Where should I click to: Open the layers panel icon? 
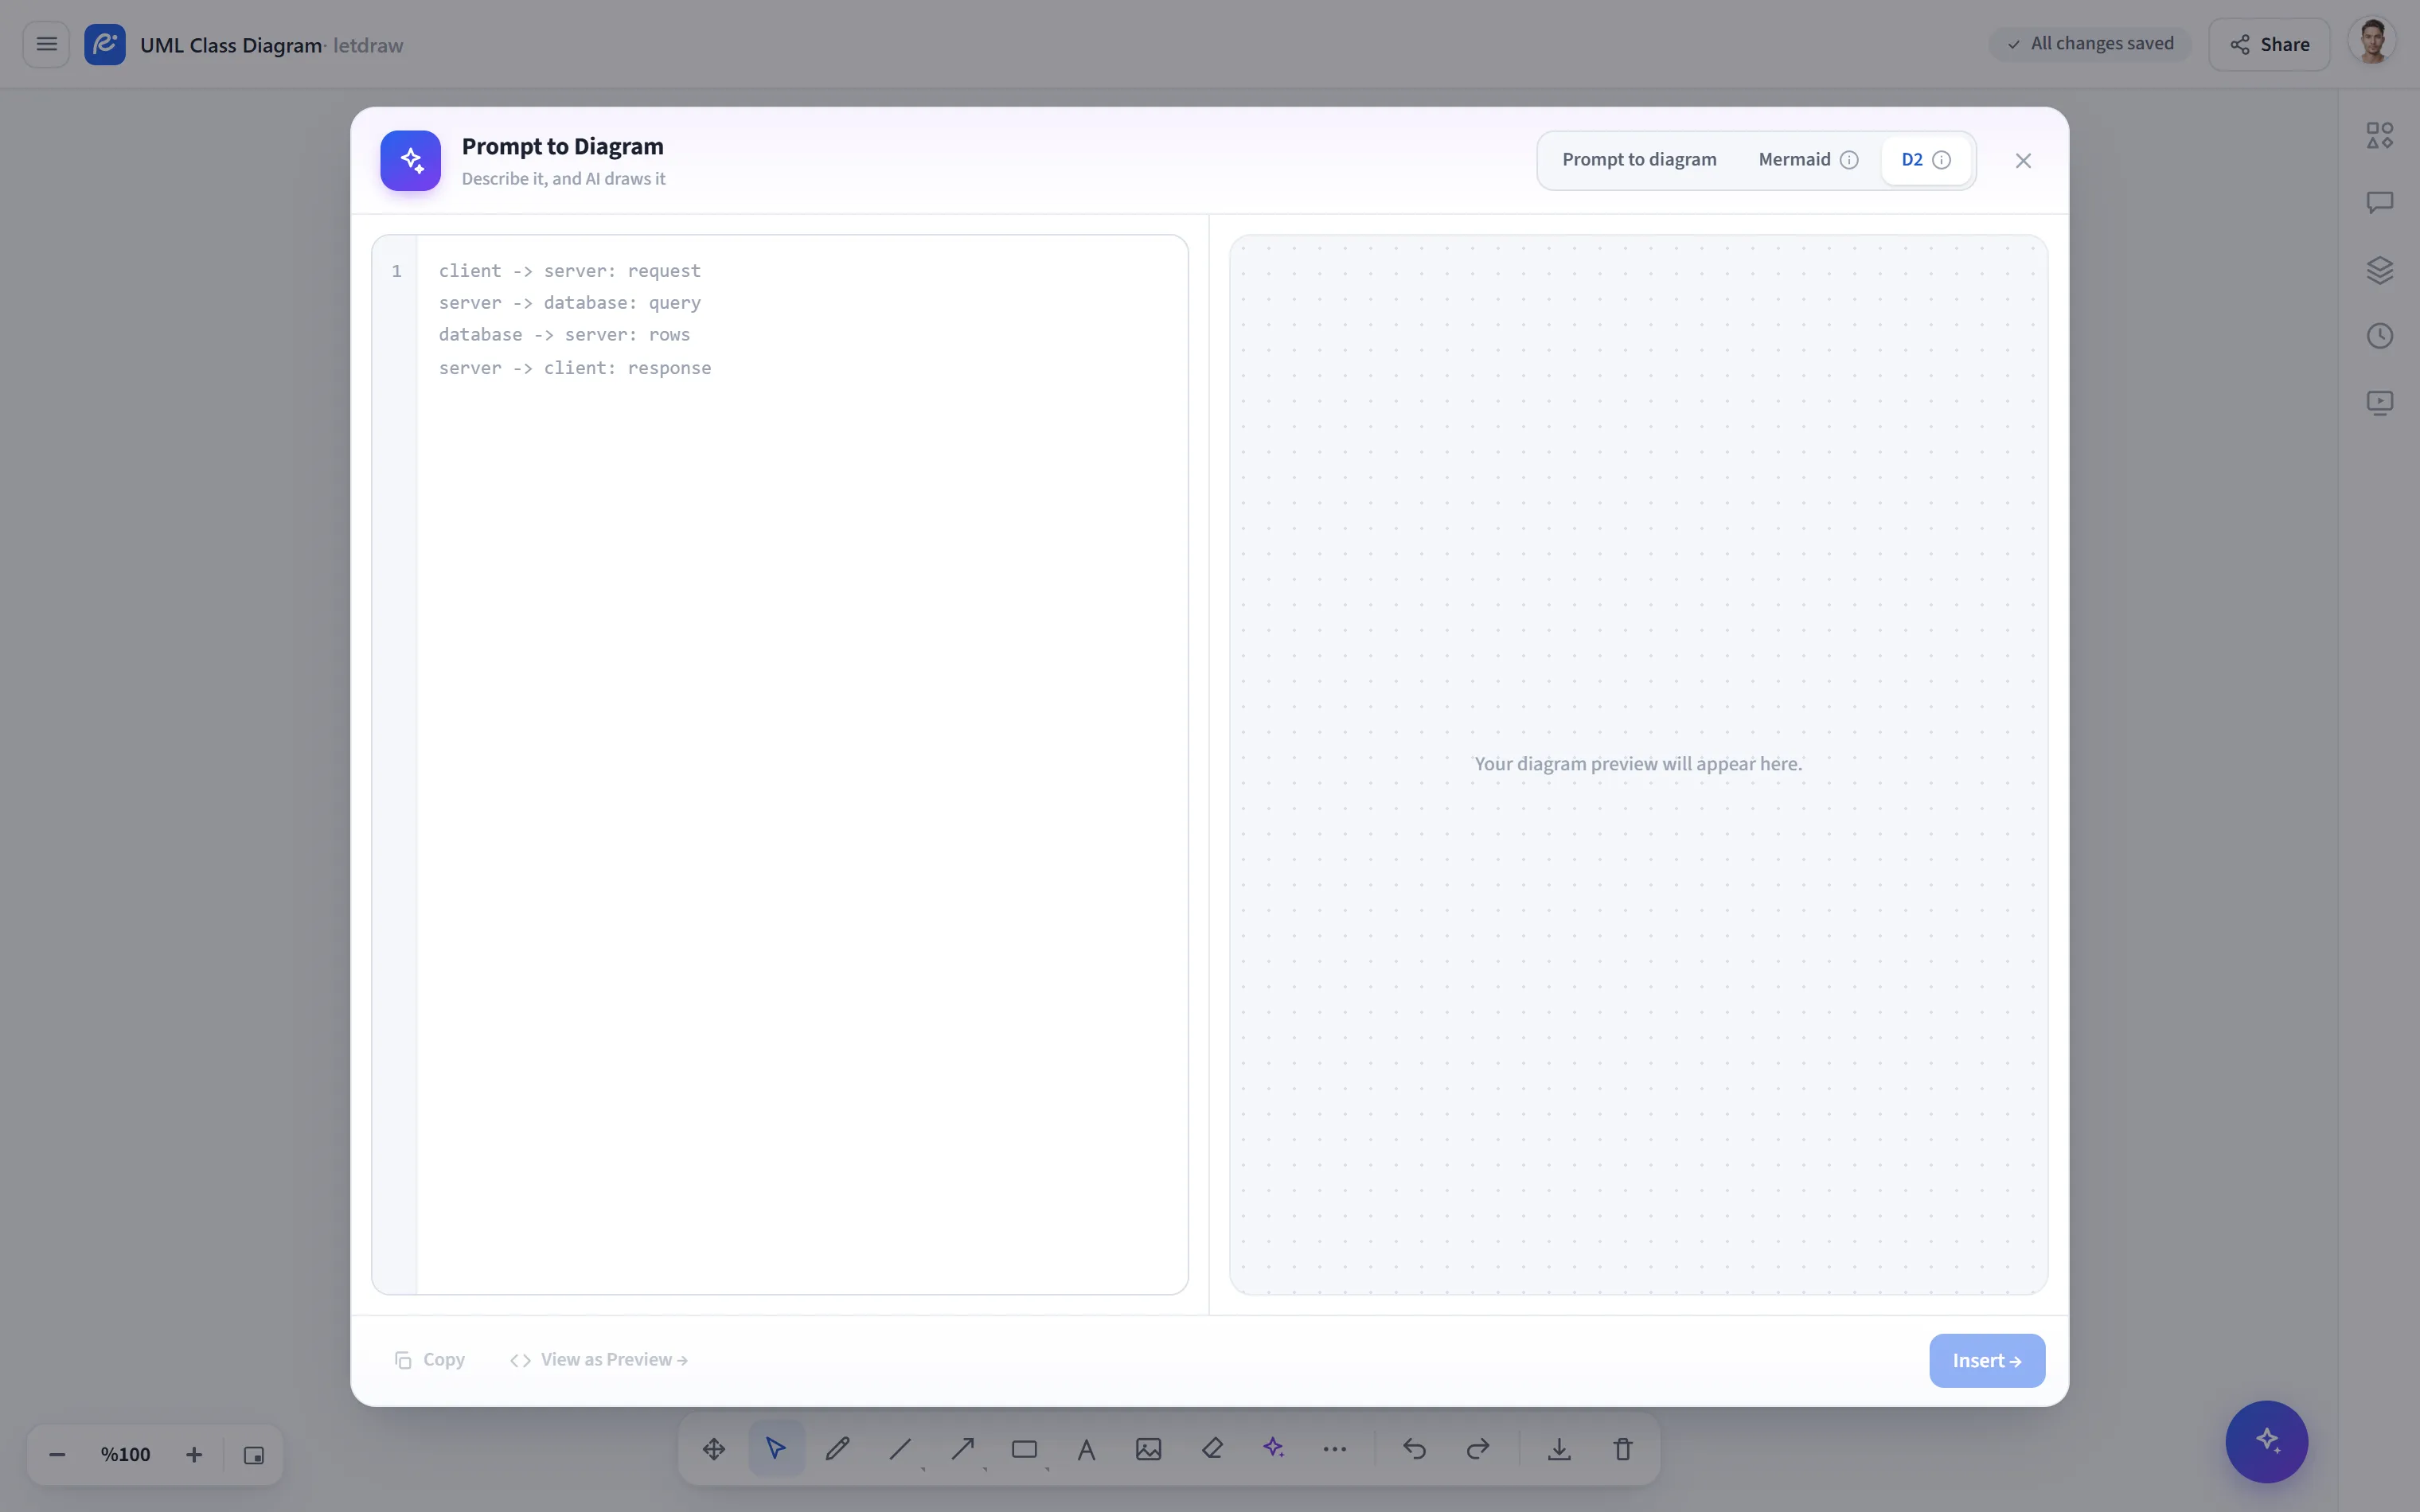[x=2379, y=270]
